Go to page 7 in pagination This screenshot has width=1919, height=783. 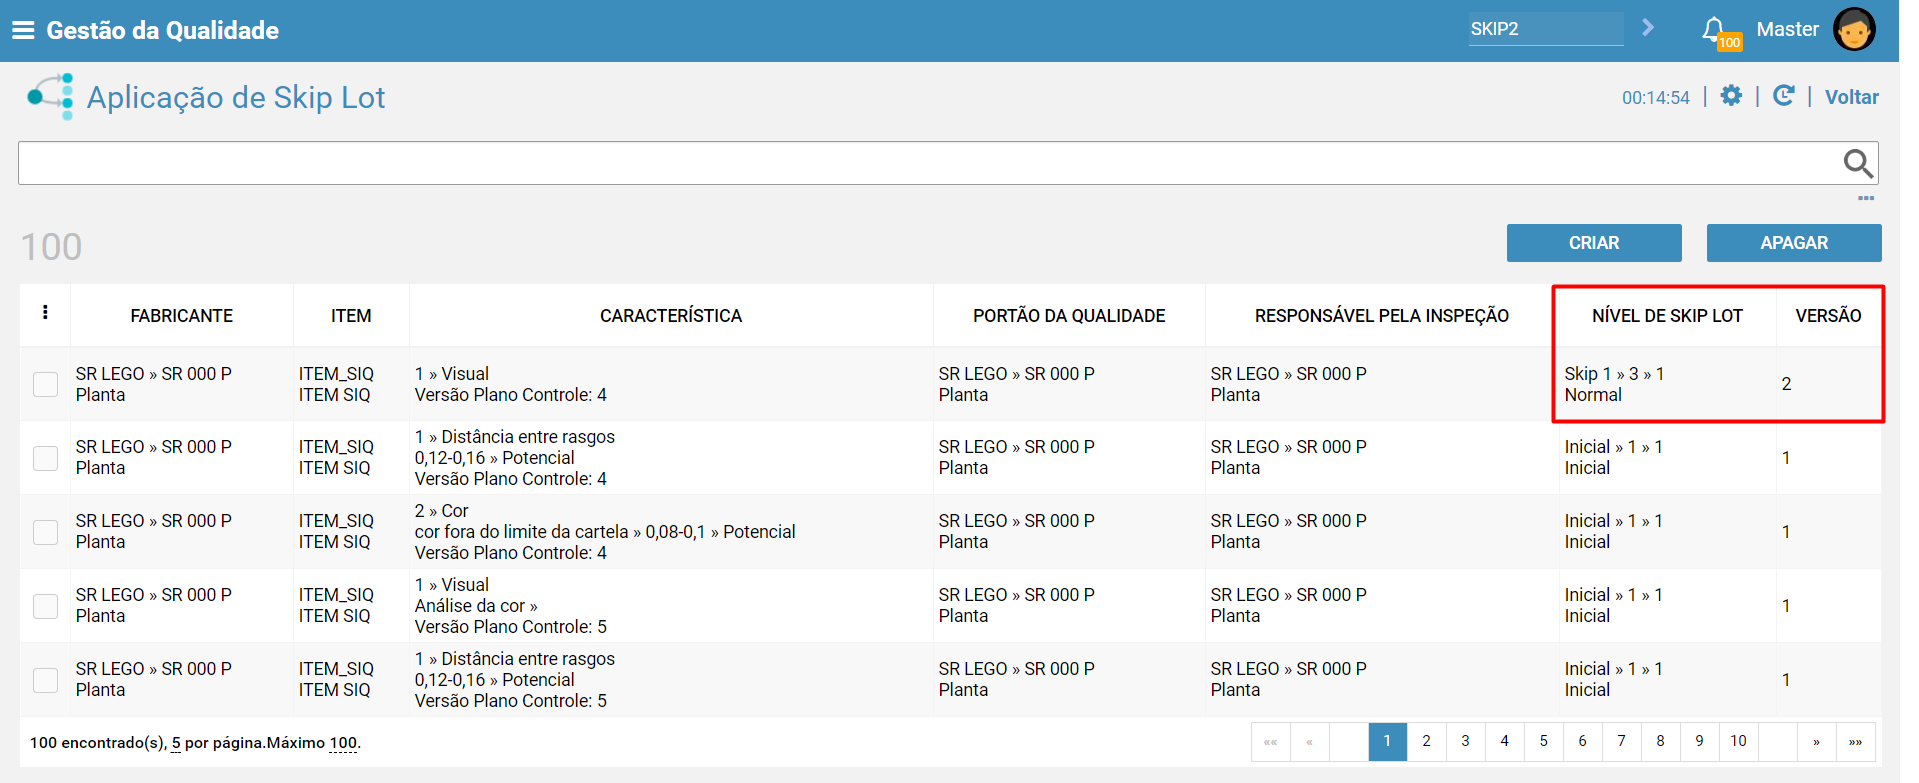(x=1621, y=741)
